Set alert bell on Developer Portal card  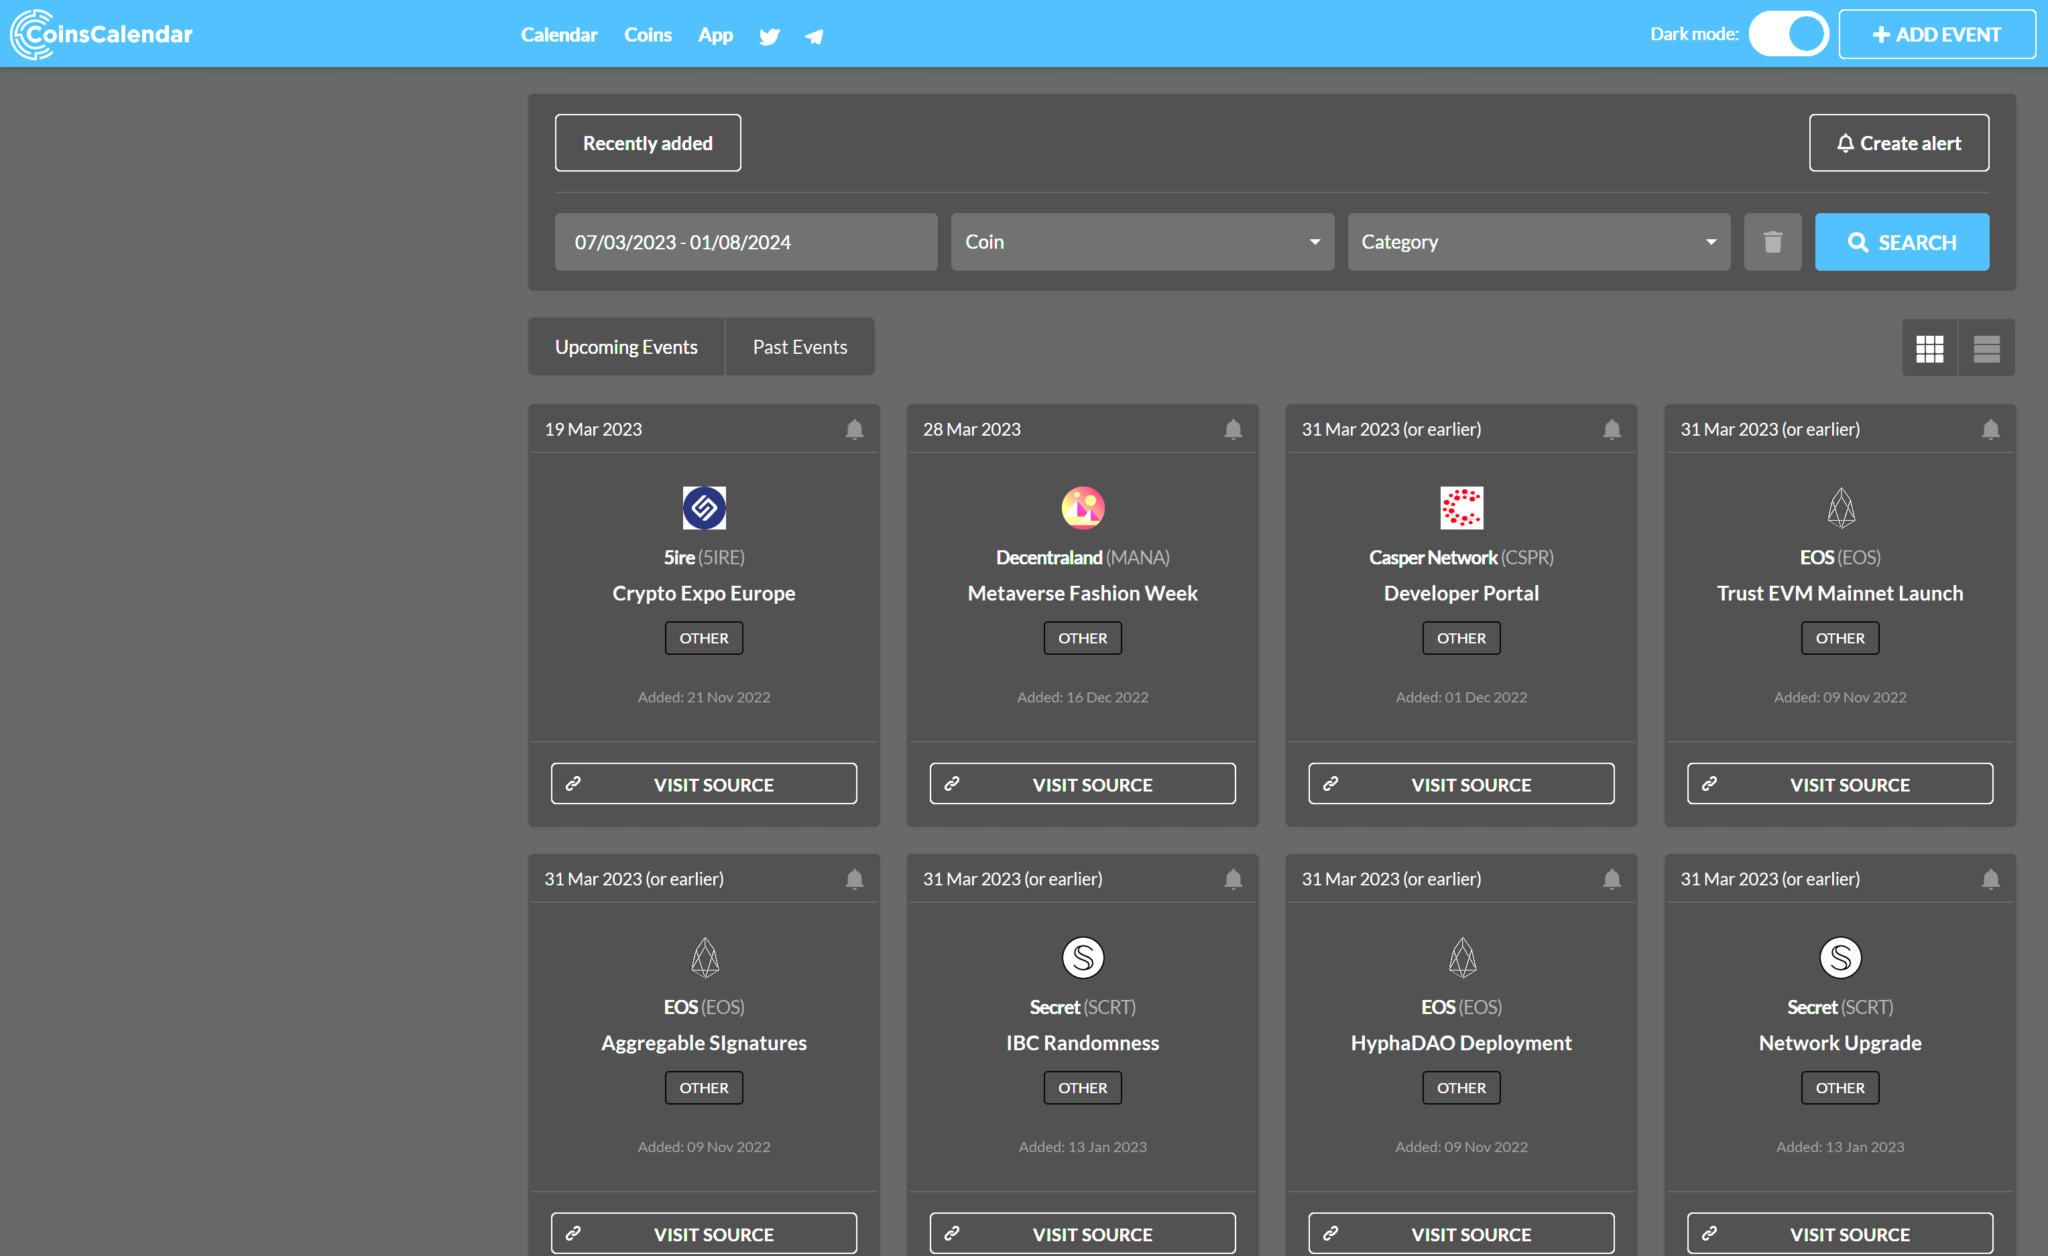(1612, 429)
